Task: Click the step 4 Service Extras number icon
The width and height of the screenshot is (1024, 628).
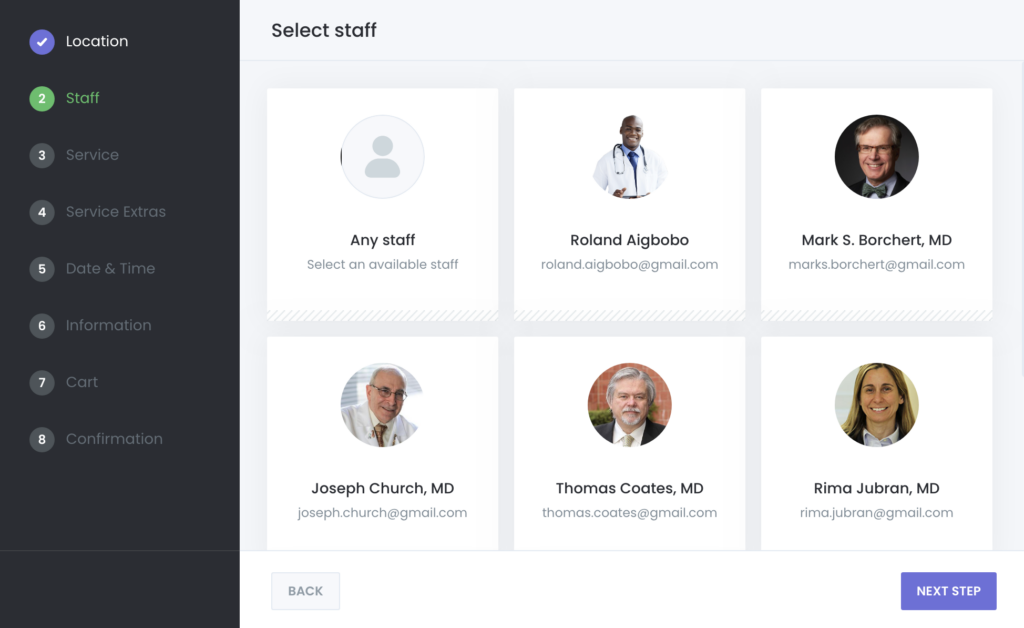Action: coord(41,212)
